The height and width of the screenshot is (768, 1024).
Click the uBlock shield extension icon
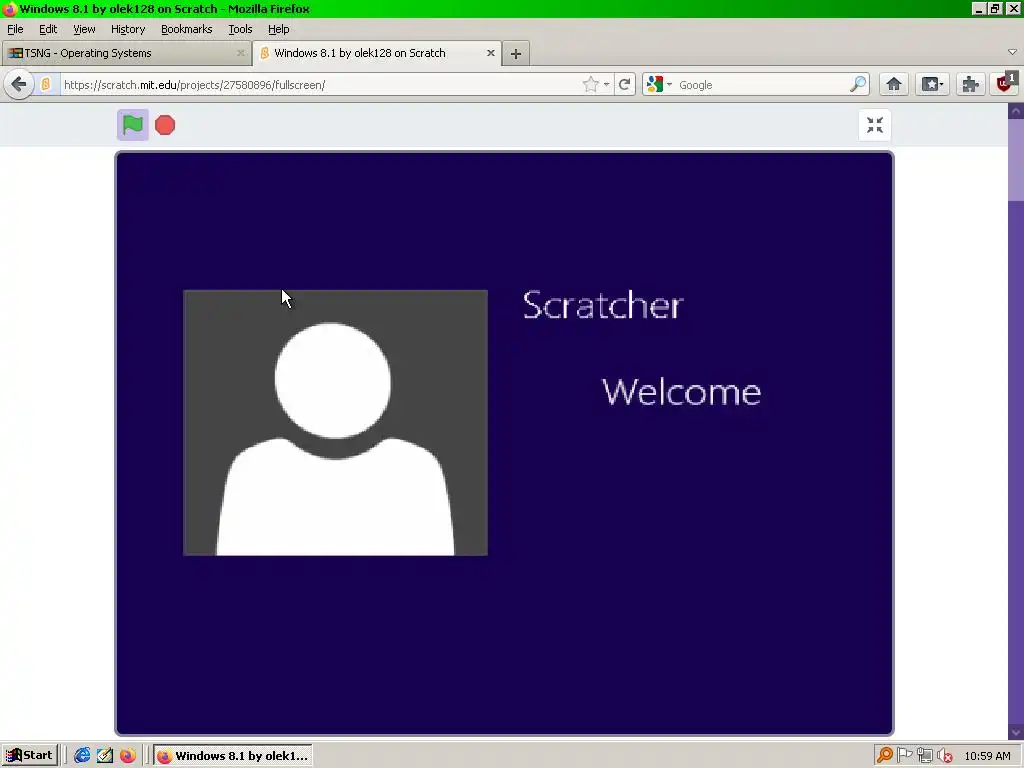point(1006,84)
